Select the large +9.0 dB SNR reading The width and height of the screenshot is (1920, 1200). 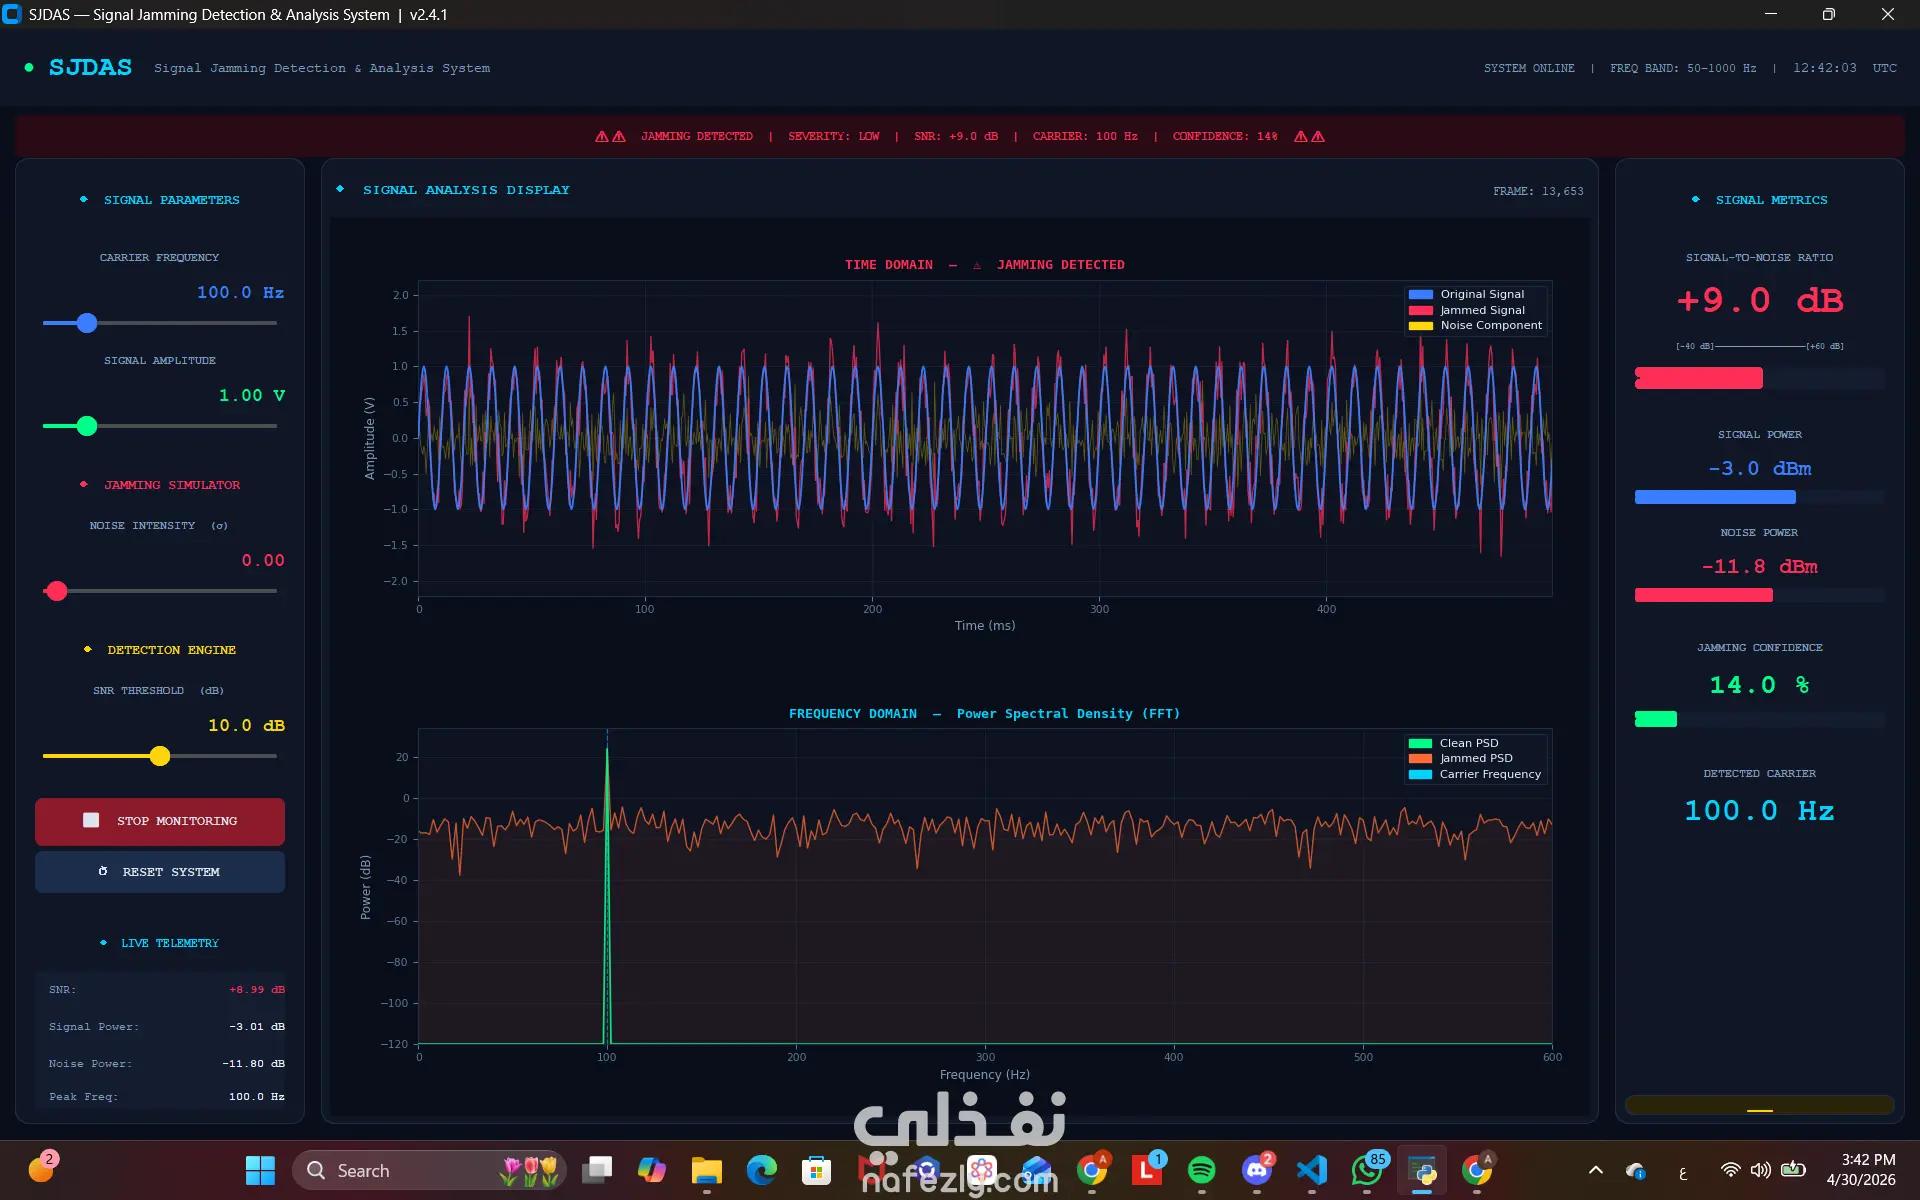pos(1760,300)
